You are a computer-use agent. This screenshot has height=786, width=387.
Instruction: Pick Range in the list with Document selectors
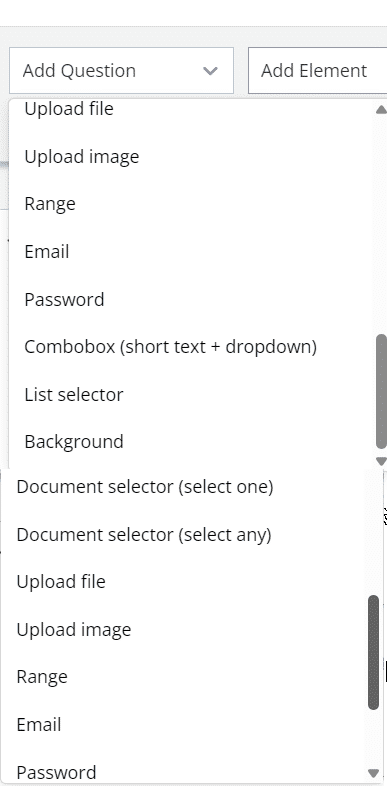point(42,677)
